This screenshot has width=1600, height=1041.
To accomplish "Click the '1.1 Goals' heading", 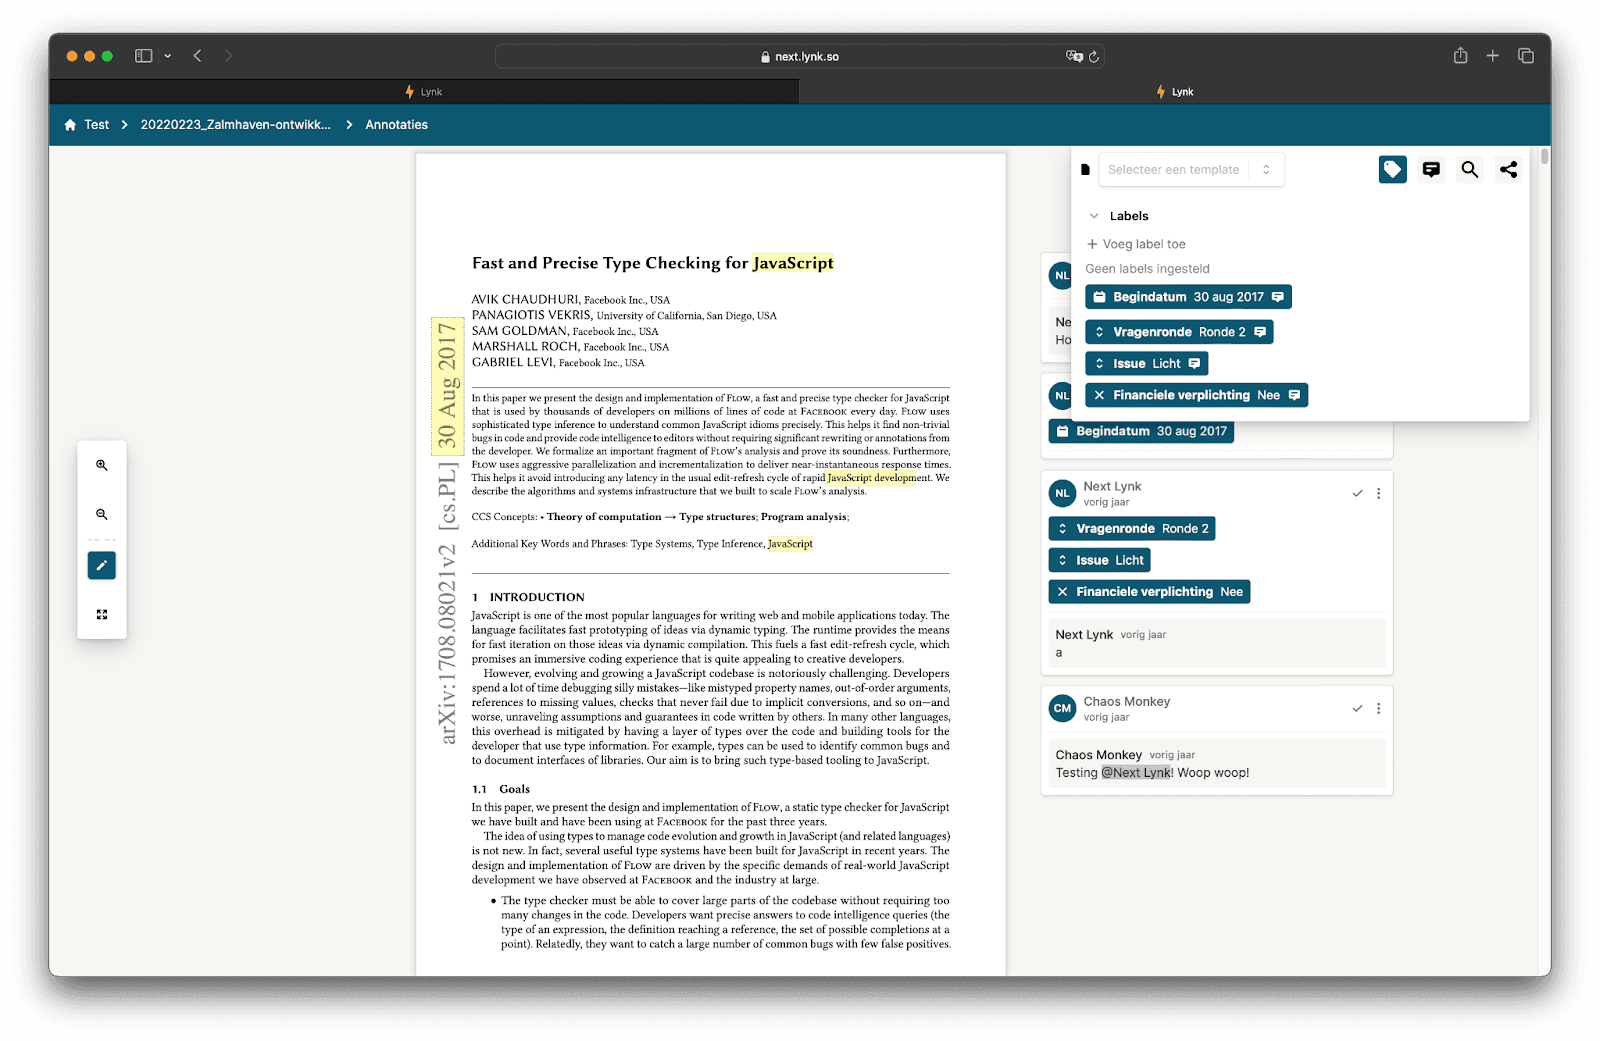I will pyautogui.click(x=501, y=789).
